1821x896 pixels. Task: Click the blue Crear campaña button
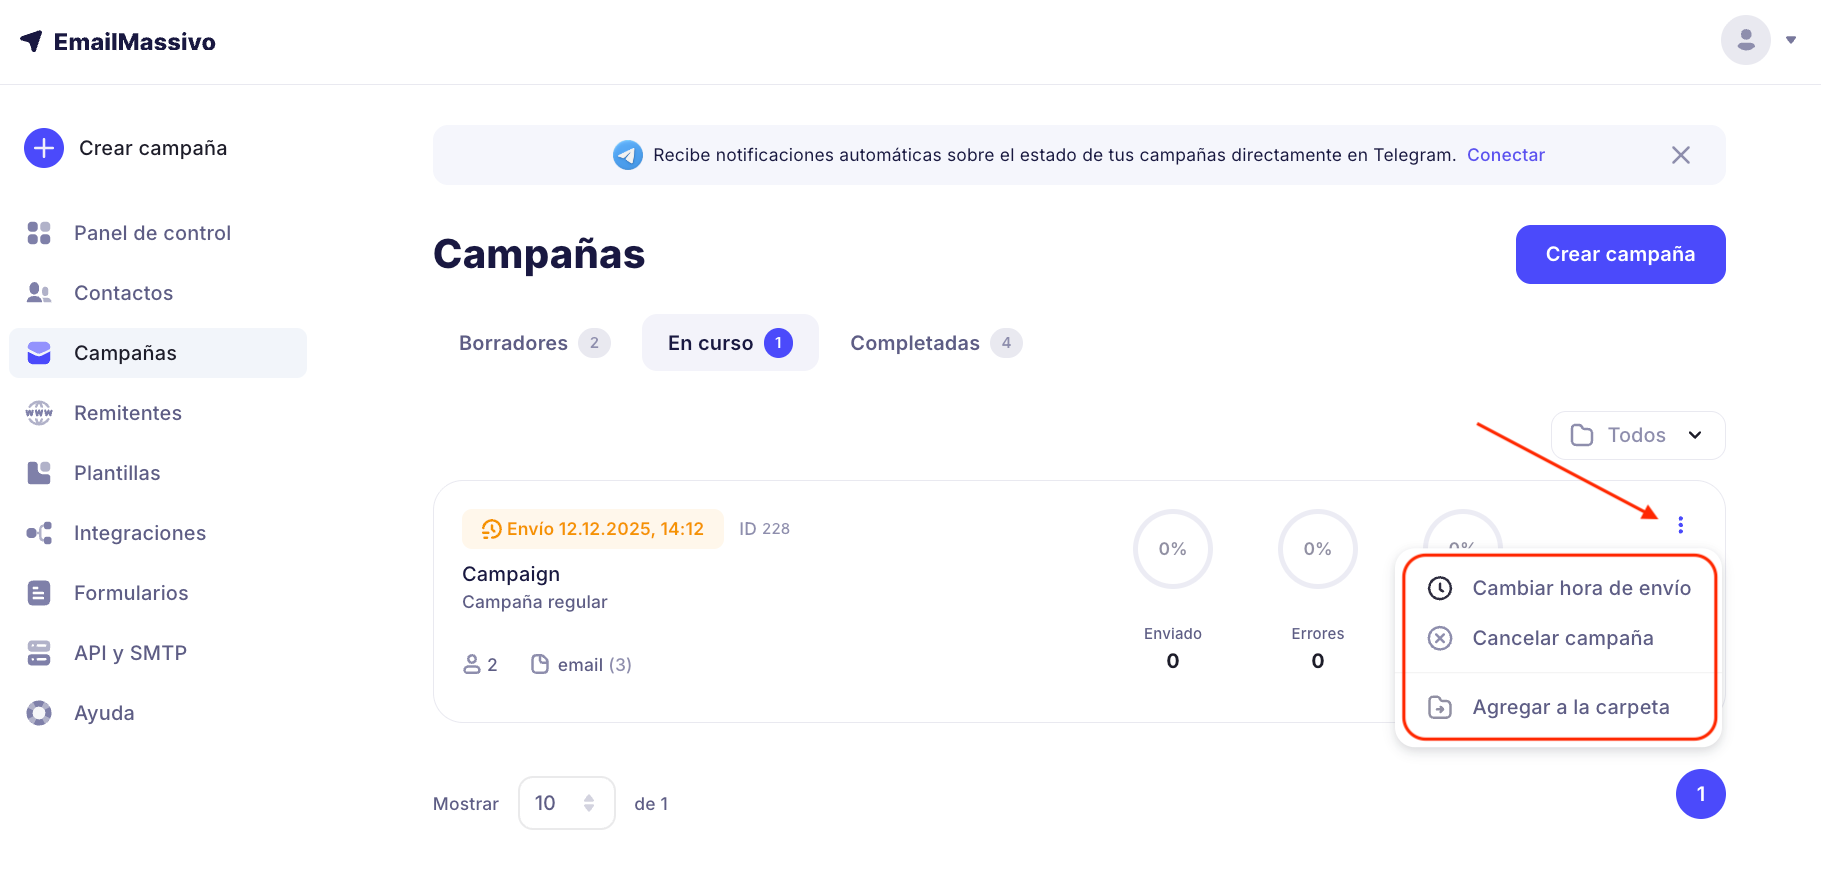pos(1620,254)
